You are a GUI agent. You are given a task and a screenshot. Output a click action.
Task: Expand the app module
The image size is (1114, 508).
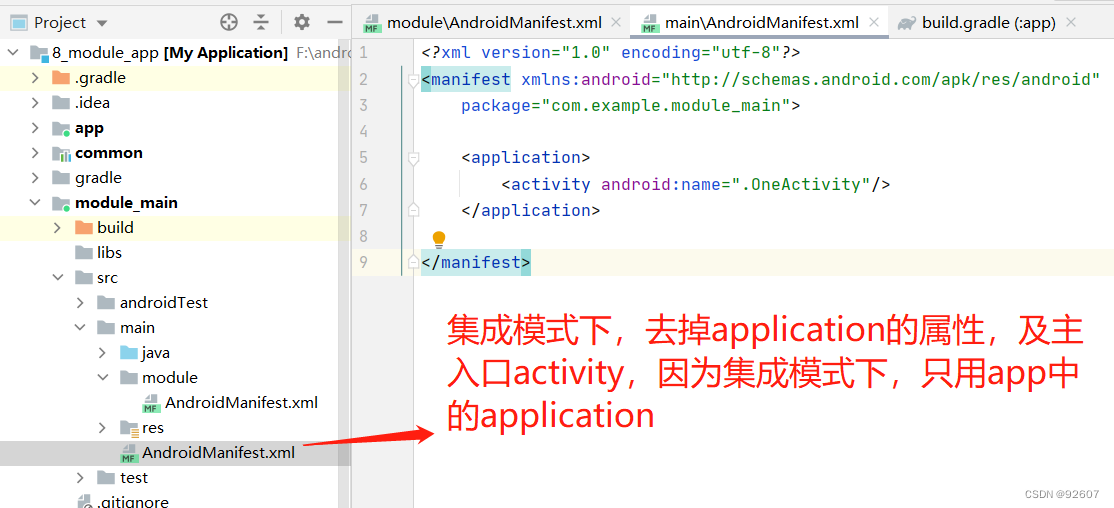(x=35, y=128)
